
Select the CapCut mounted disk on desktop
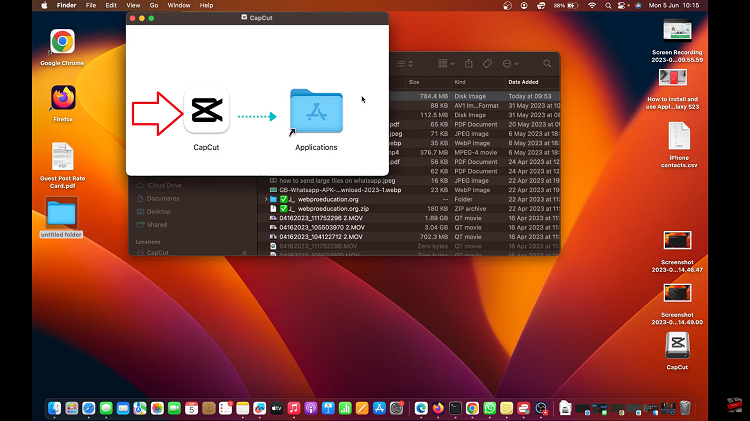(677, 344)
